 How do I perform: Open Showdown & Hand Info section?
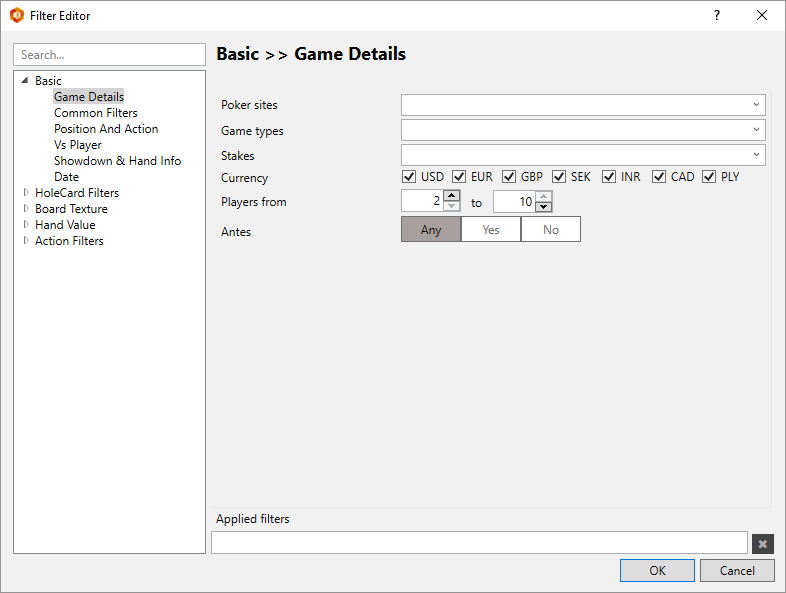(x=117, y=161)
